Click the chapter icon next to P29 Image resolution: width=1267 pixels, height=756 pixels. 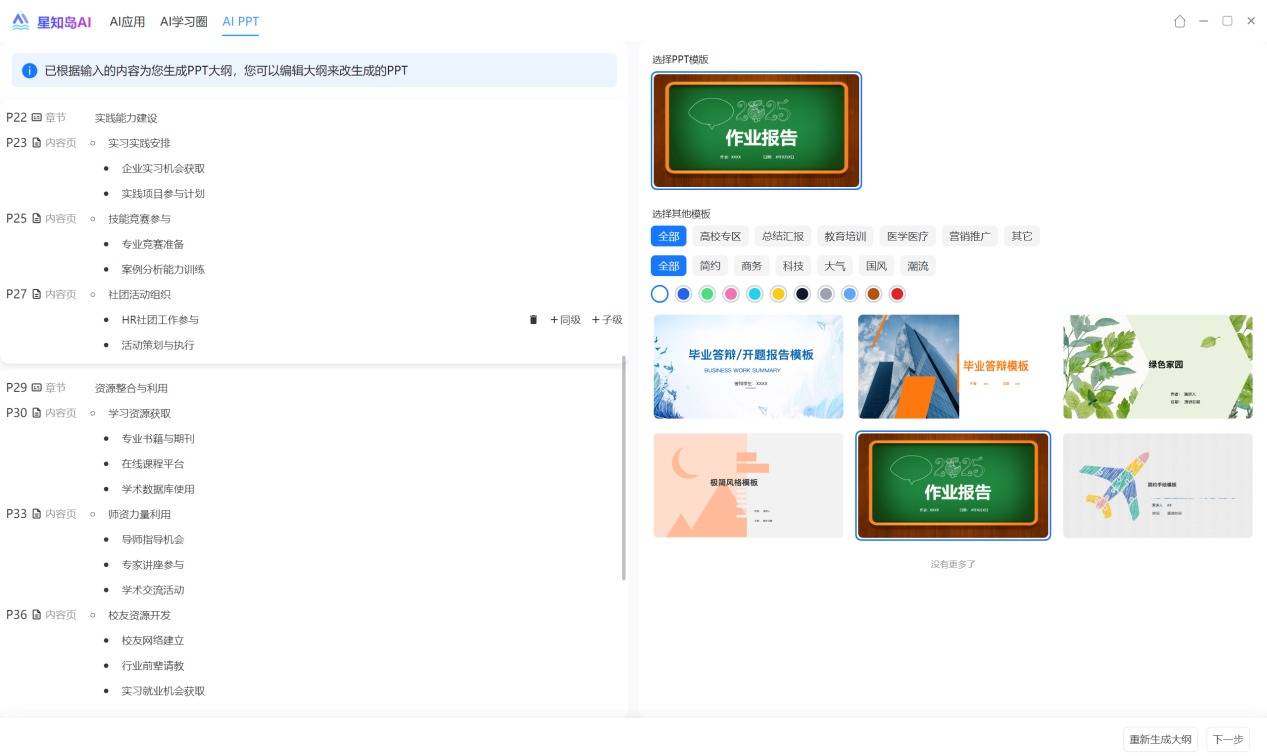(37, 388)
